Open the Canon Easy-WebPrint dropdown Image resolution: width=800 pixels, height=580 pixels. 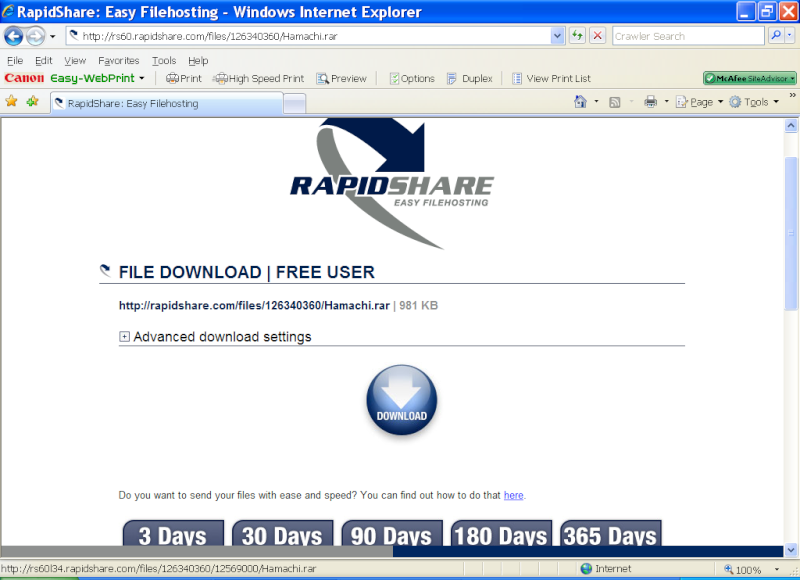coord(142,79)
